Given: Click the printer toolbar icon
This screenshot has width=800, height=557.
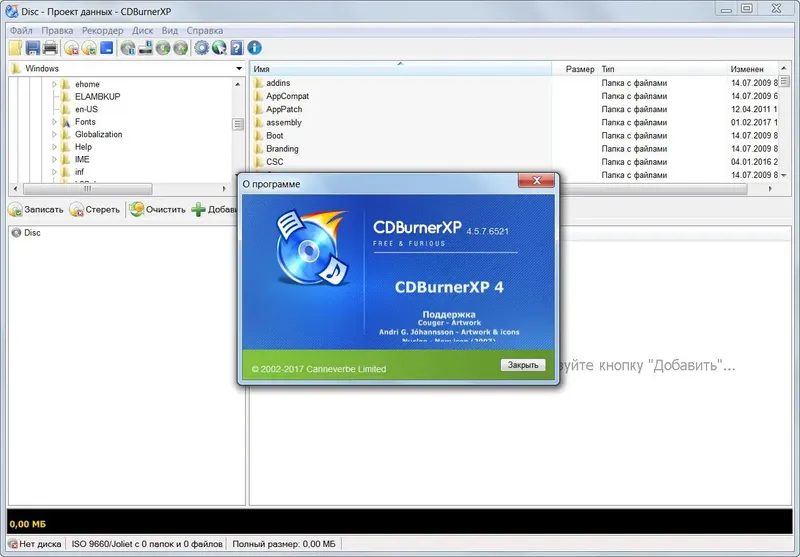Looking at the screenshot, I should tap(50, 48).
